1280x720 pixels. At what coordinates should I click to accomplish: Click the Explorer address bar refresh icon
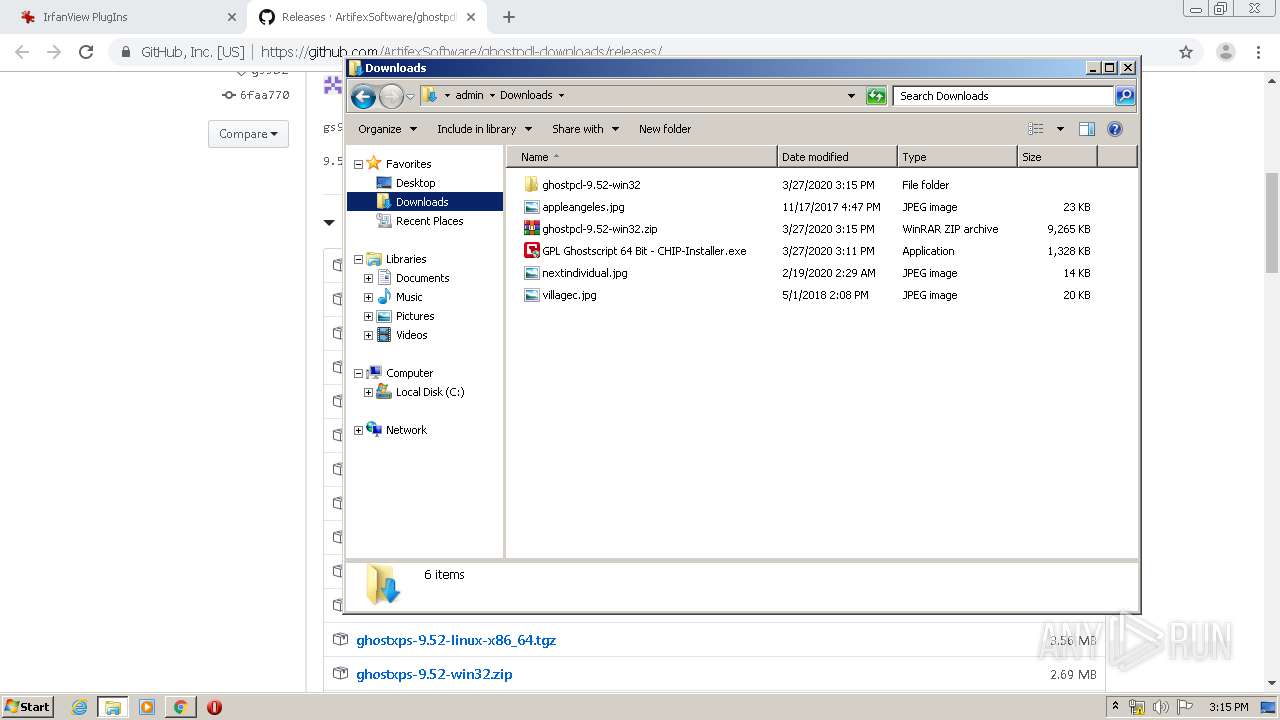(876, 96)
